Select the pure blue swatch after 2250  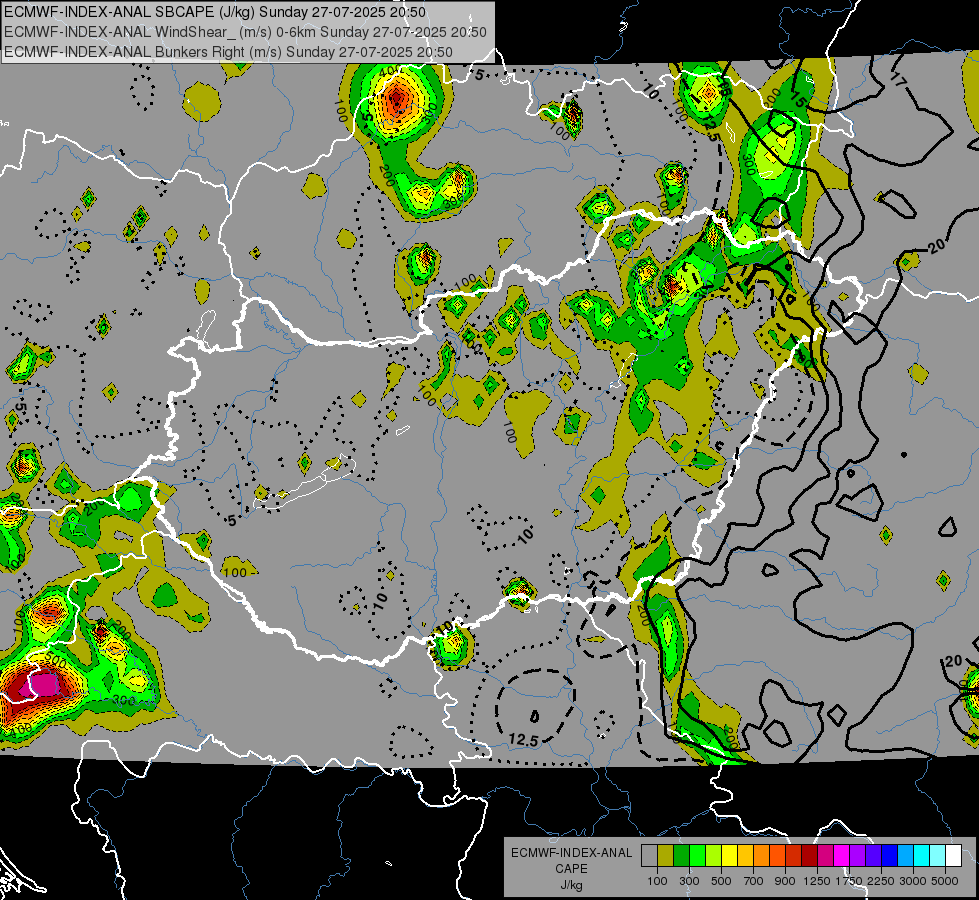[x=890, y=856]
